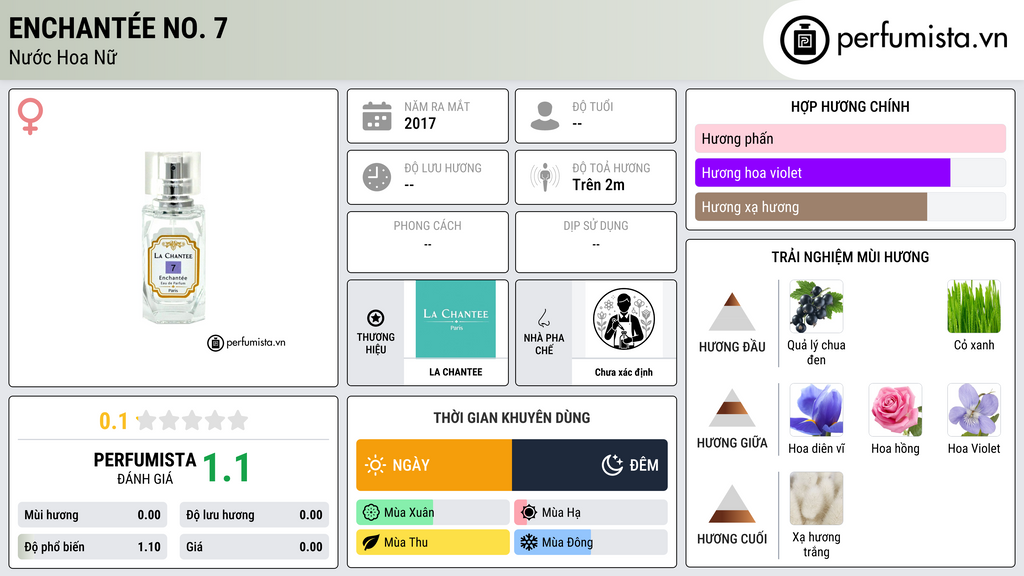1024x576 pixels.
Task: Click the leaf icon for Mùa Thu
Action: 371,542
